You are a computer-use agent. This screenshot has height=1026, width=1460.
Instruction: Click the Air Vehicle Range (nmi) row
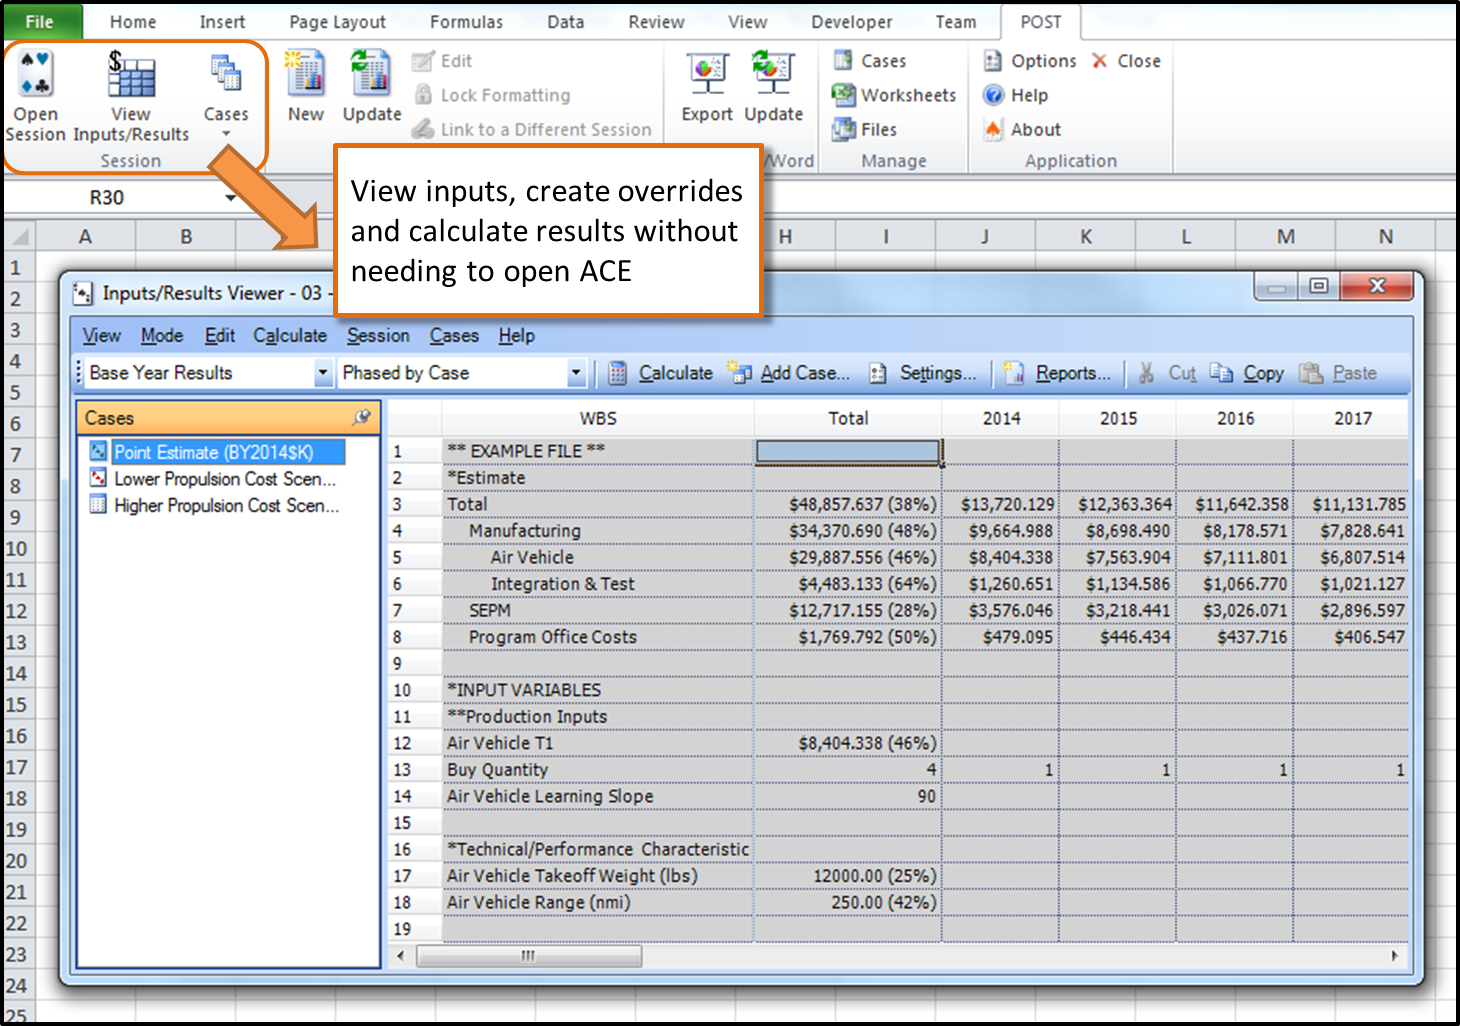click(x=898, y=902)
